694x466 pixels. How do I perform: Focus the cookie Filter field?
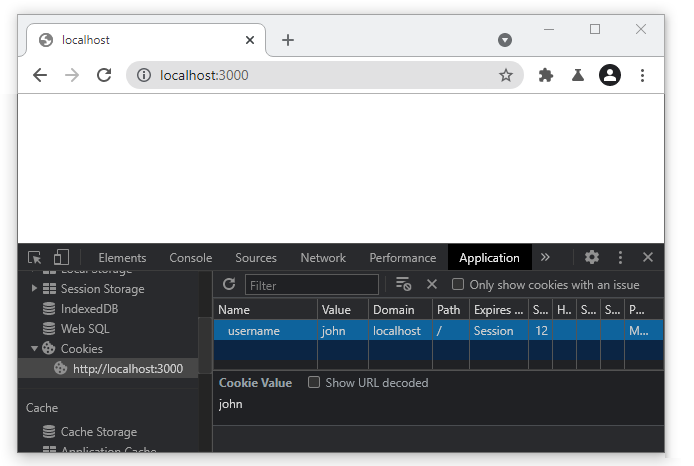[x=312, y=285]
